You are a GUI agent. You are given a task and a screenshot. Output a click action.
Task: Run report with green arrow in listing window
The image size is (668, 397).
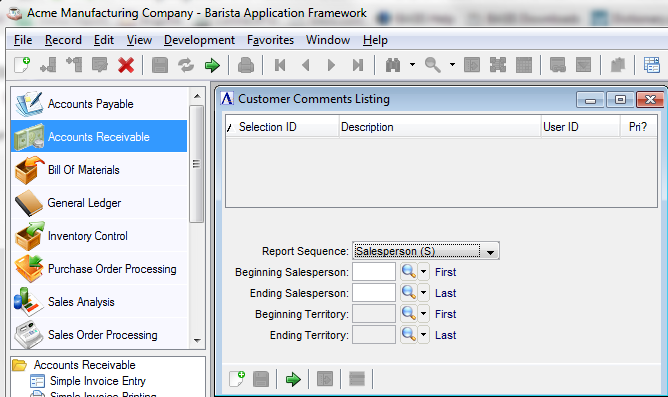293,379
